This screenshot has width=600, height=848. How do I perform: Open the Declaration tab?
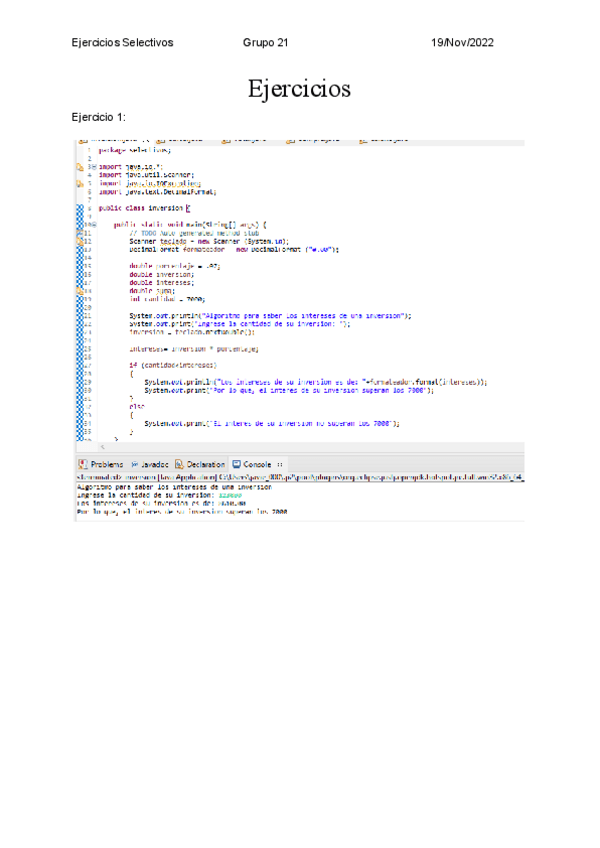(205, 464)
